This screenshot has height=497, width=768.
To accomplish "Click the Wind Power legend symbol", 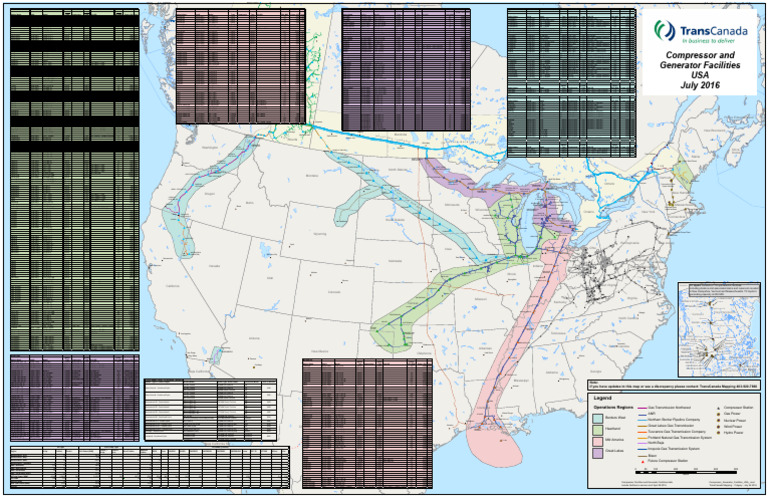I will (x=719, y=426).
